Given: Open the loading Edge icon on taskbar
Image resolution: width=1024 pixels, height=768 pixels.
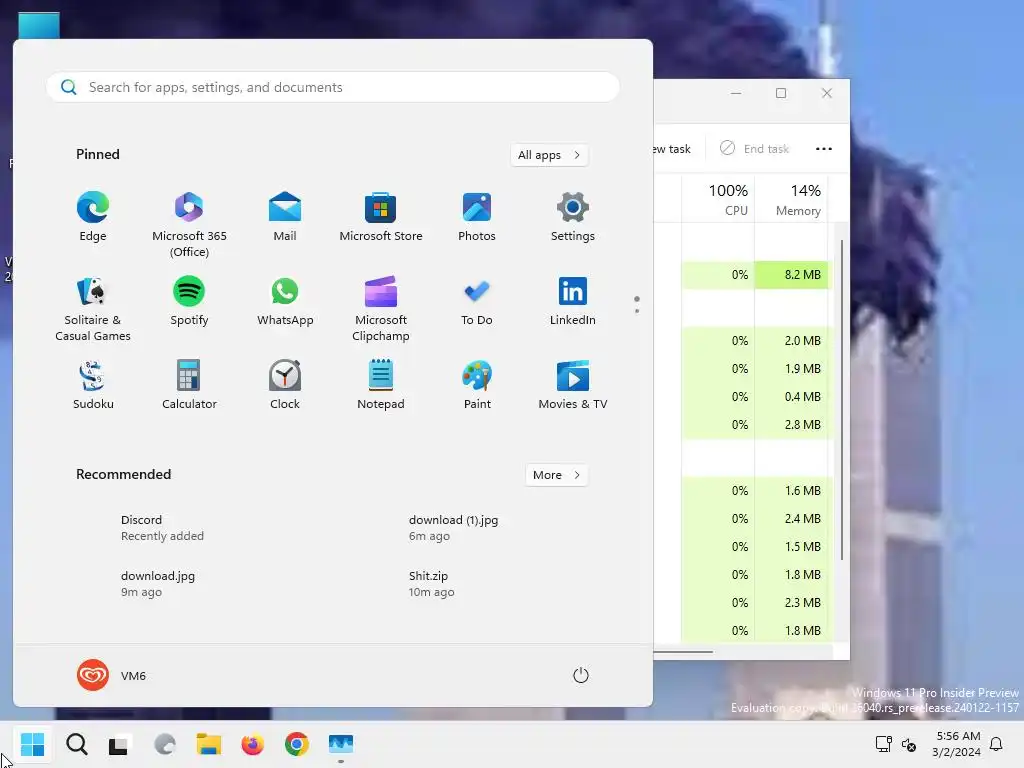Looking at the screenshot, I should click(165, 744).
